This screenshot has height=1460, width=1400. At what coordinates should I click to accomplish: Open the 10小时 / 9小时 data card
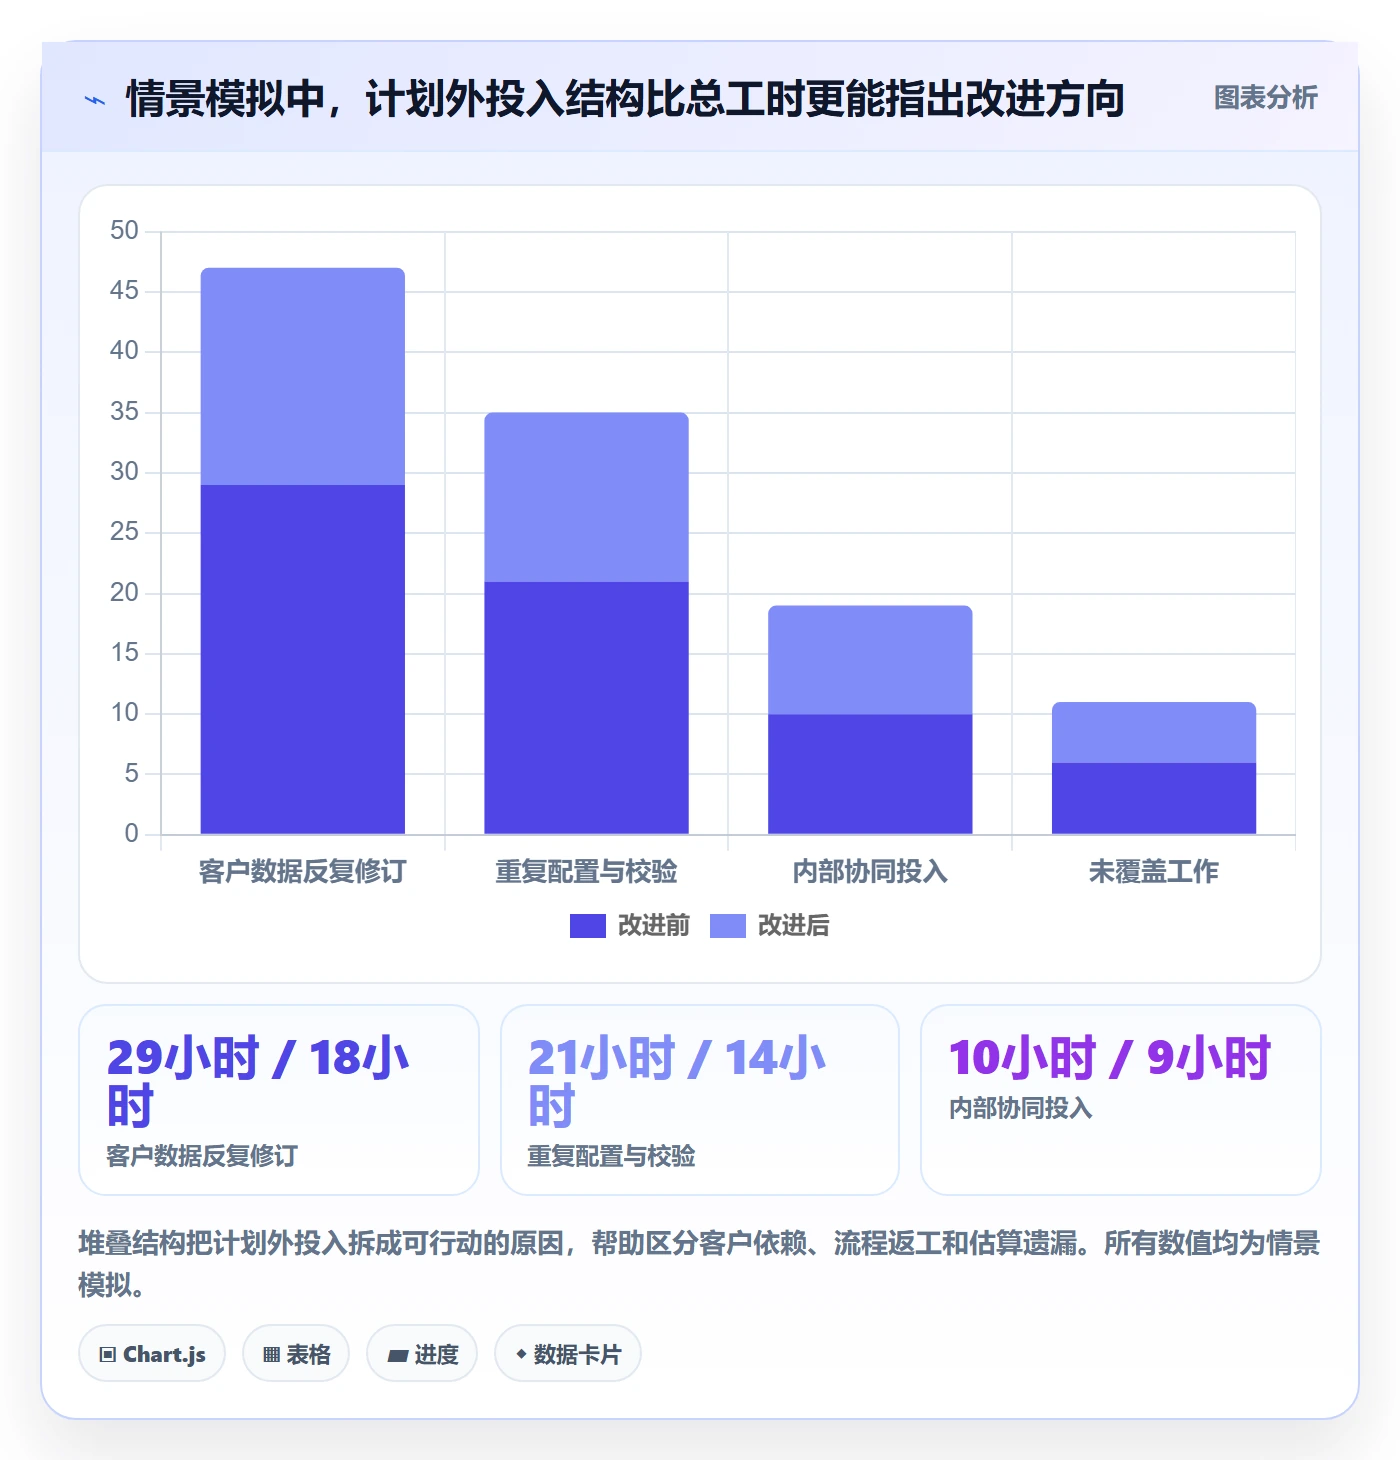click(x=1121, y=1100)
